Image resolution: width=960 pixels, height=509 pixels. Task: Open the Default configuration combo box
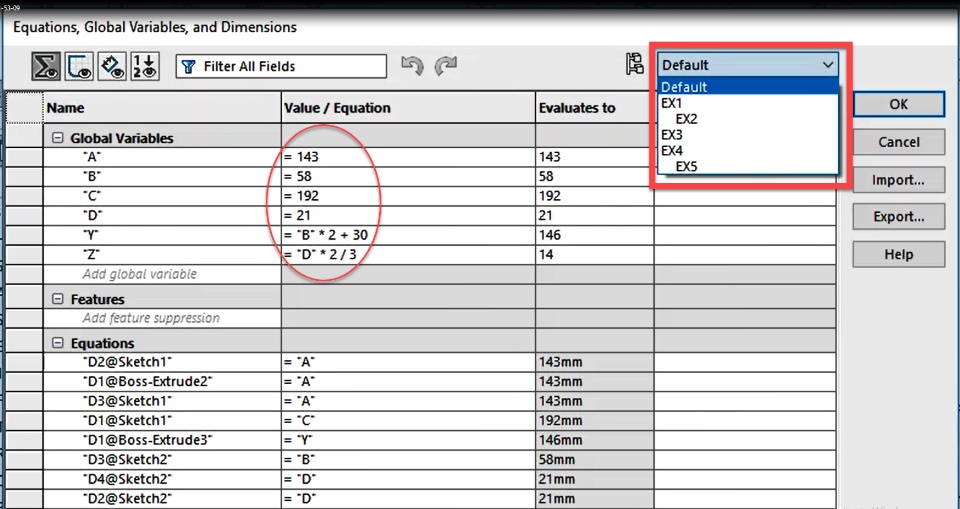click(x=748, y=65)
